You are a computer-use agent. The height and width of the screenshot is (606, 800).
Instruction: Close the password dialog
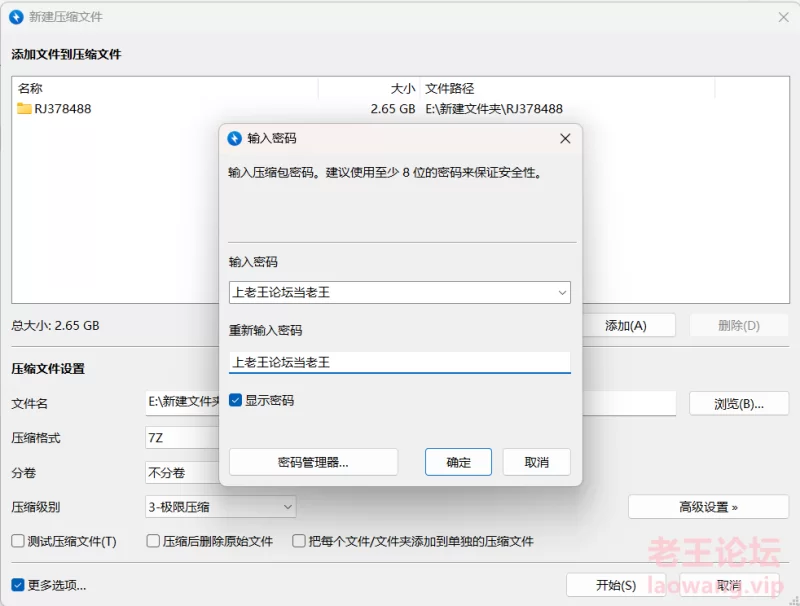pos(565,138)
